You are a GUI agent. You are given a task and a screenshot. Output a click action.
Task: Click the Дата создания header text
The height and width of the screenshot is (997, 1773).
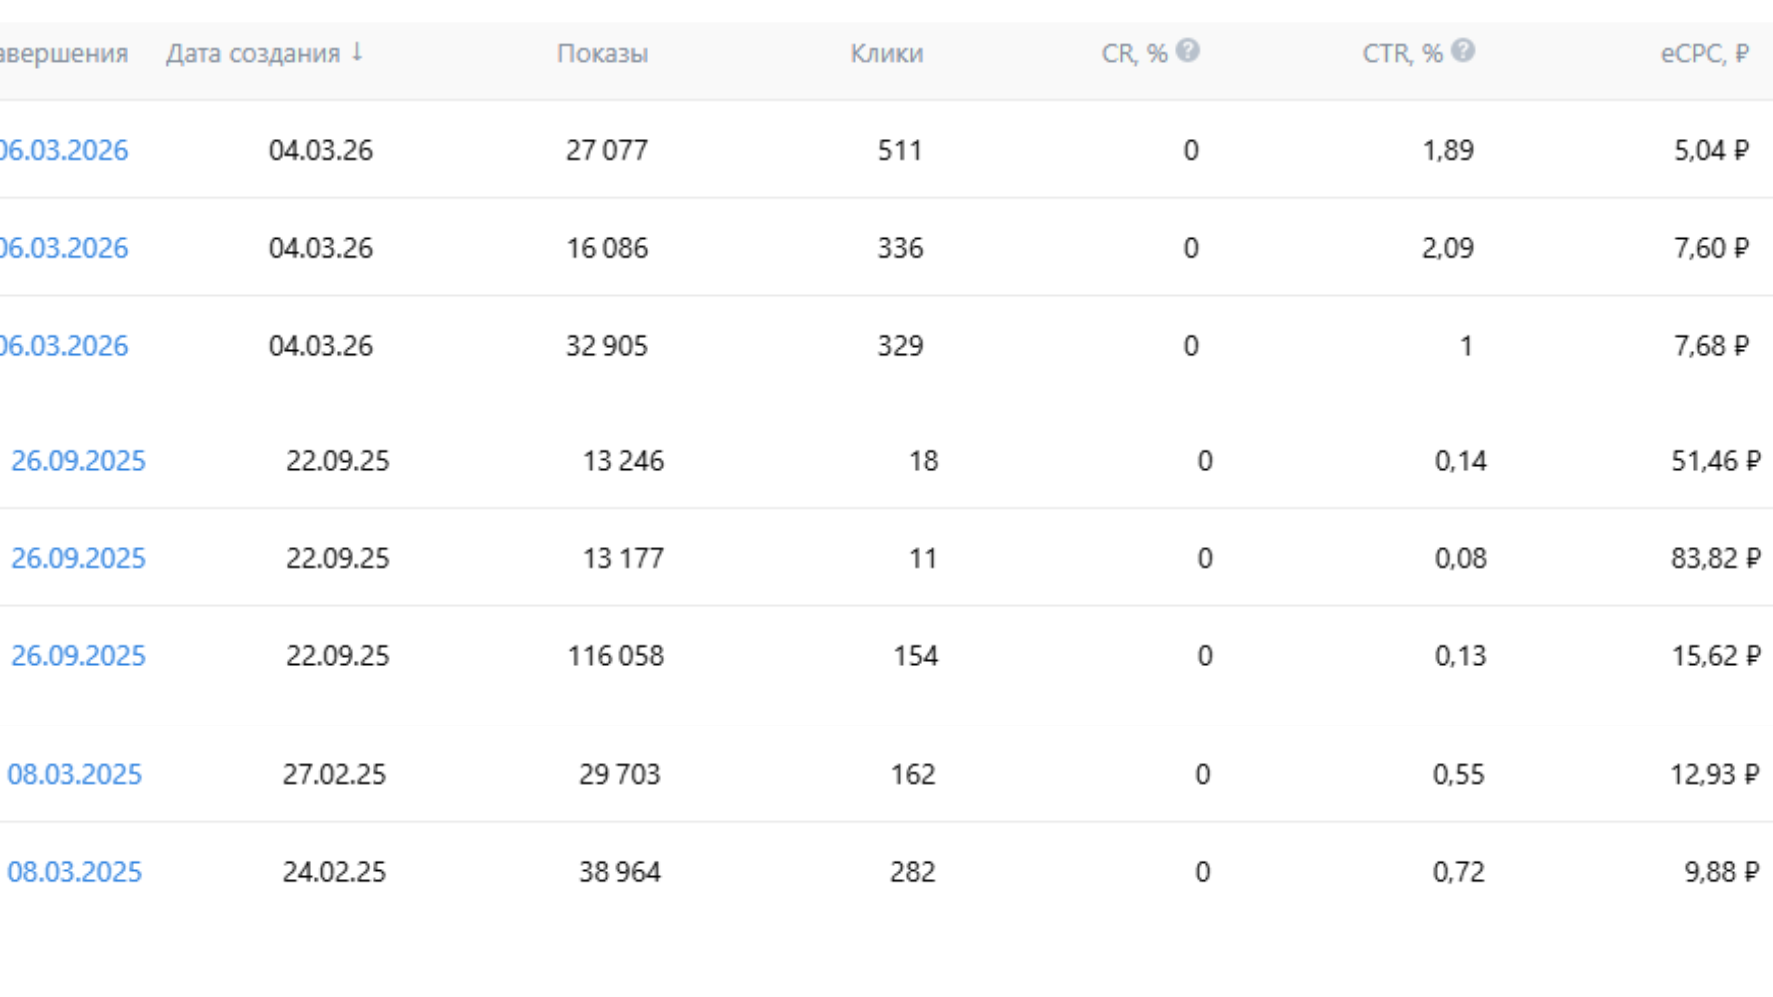pos(252,54)
